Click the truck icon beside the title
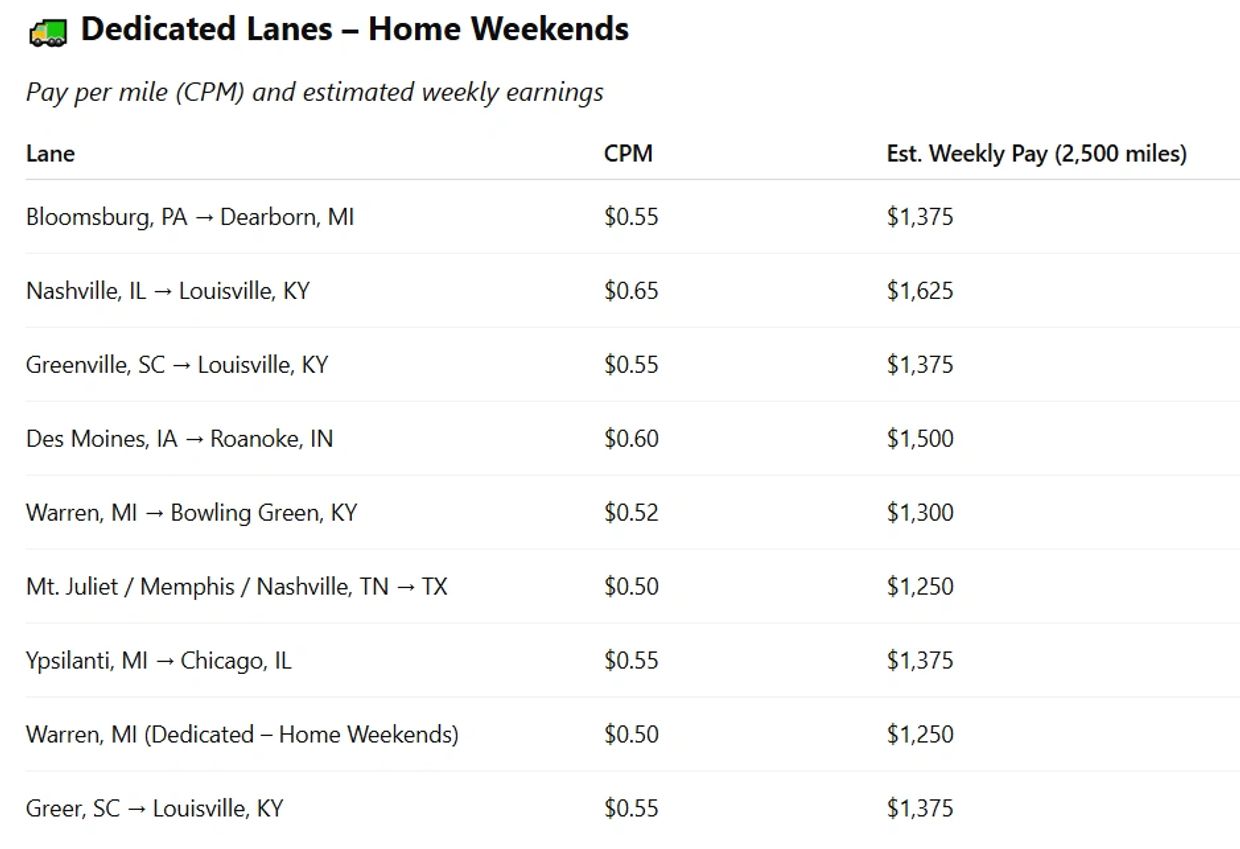Image resolution: width=1240 pixels, height=849 pixels. click(47, 32)
